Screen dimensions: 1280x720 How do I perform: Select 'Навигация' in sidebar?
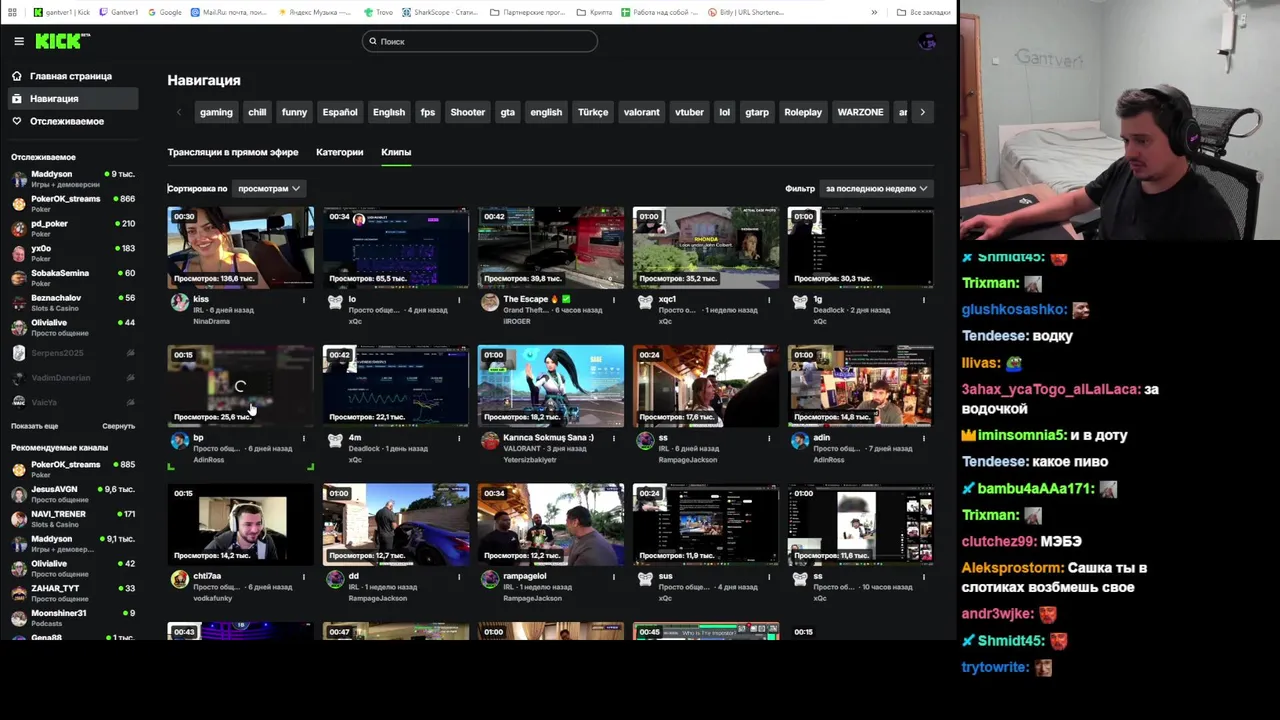73,98
